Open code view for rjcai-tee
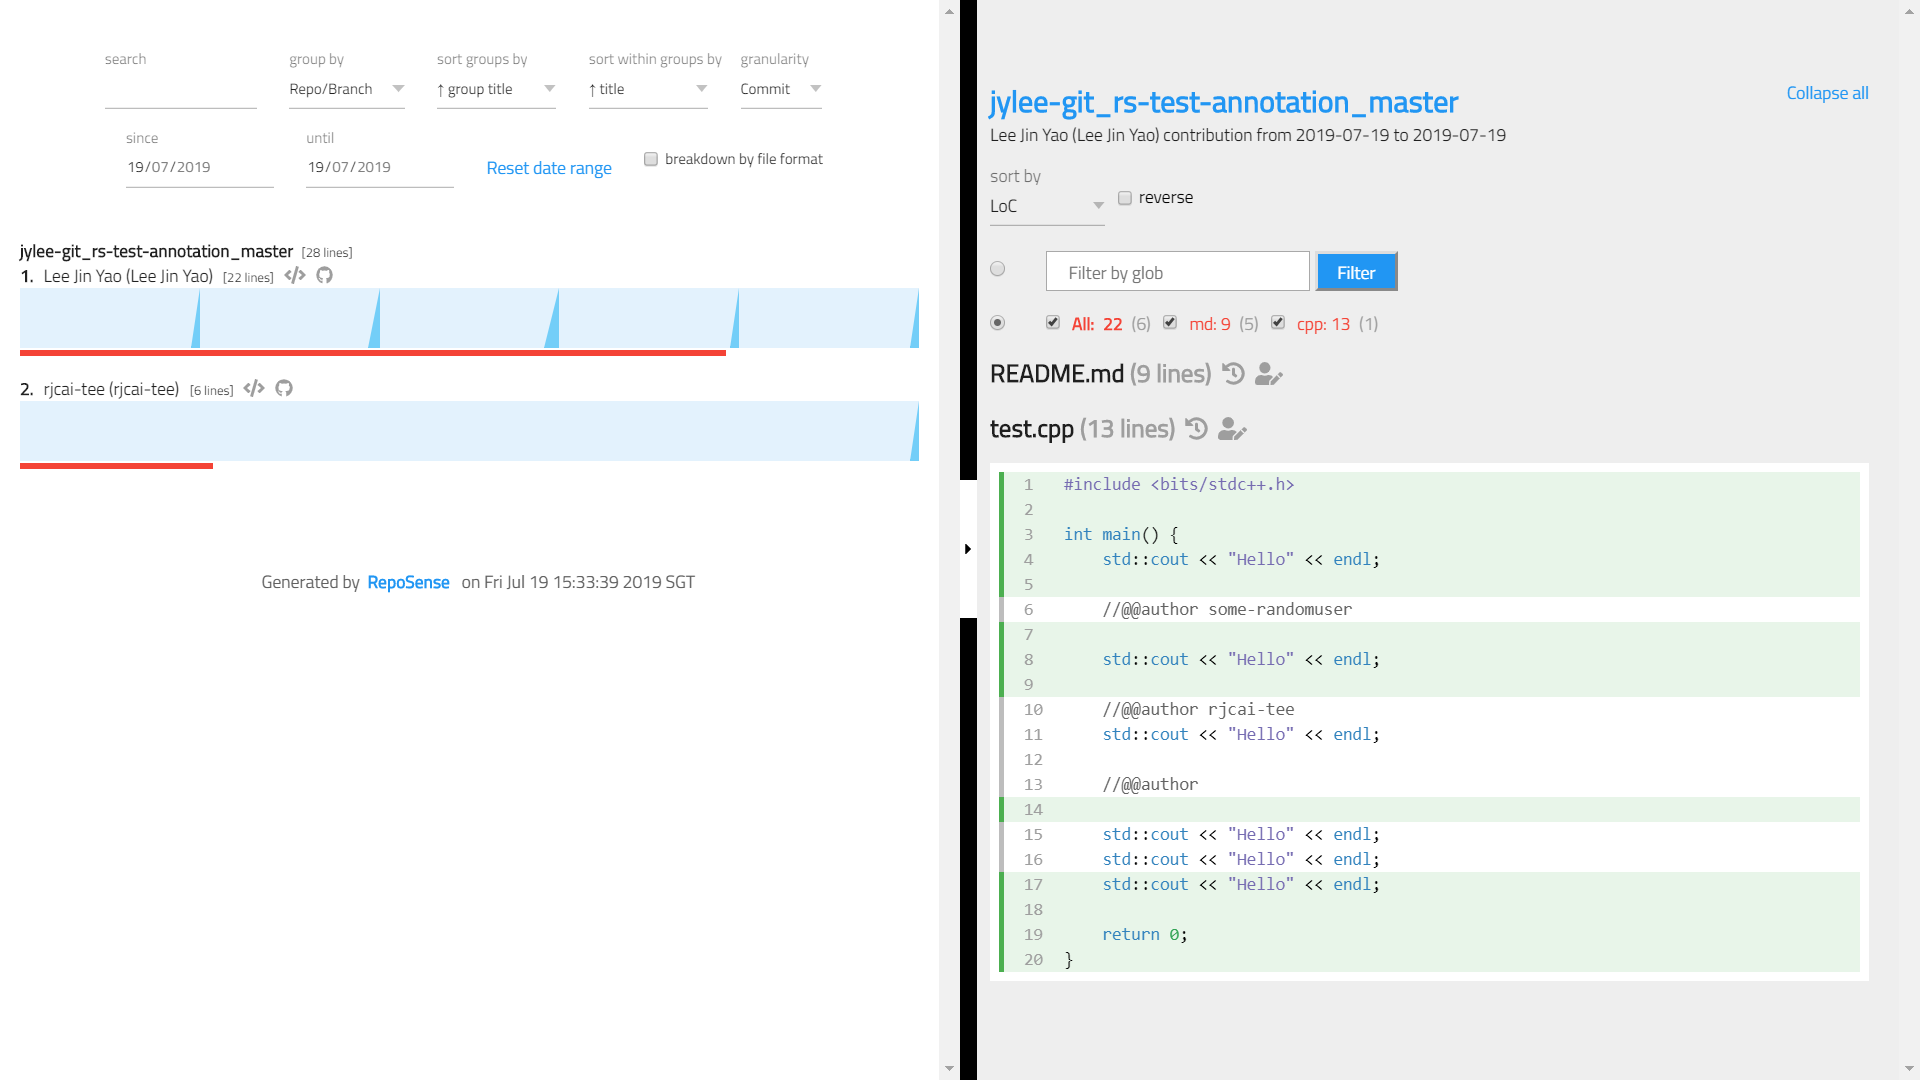 [254, 388]
